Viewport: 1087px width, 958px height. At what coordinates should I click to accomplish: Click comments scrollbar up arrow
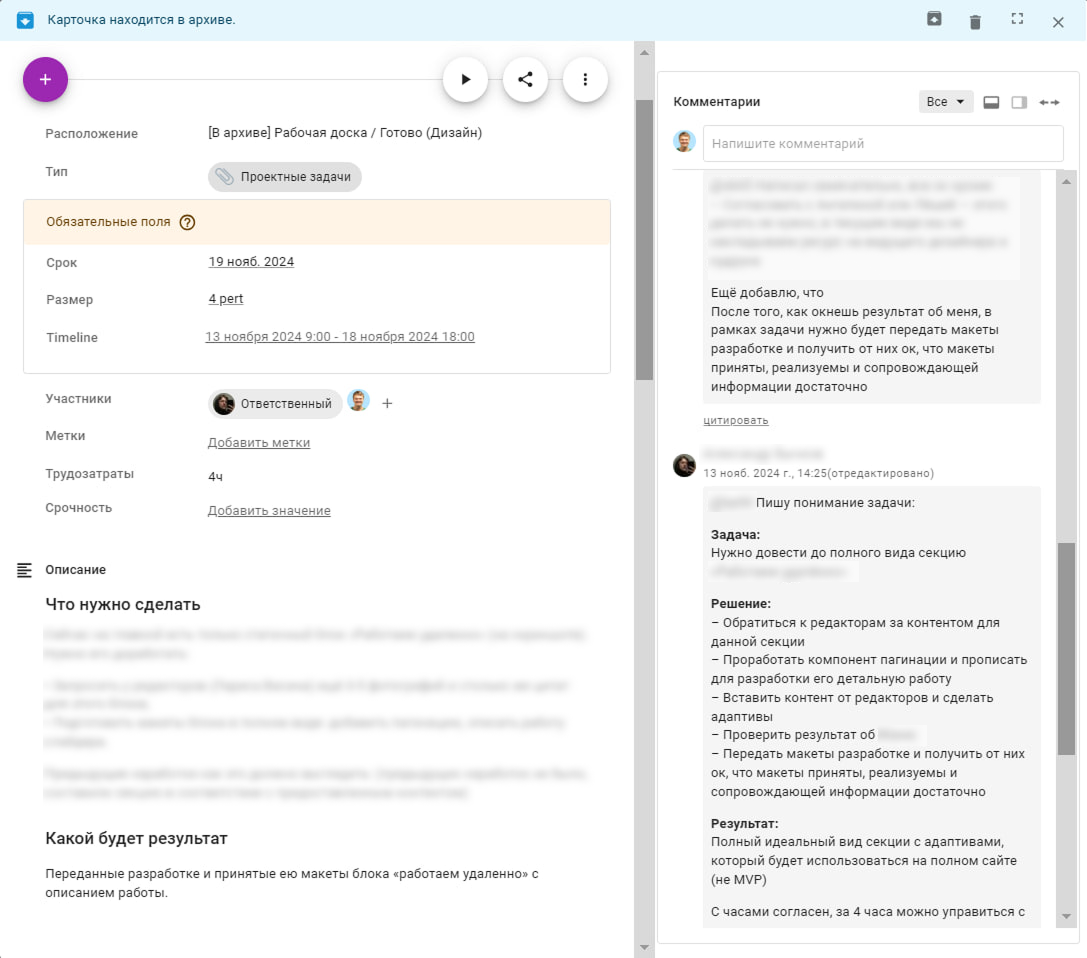click(x=1066, y=182)
